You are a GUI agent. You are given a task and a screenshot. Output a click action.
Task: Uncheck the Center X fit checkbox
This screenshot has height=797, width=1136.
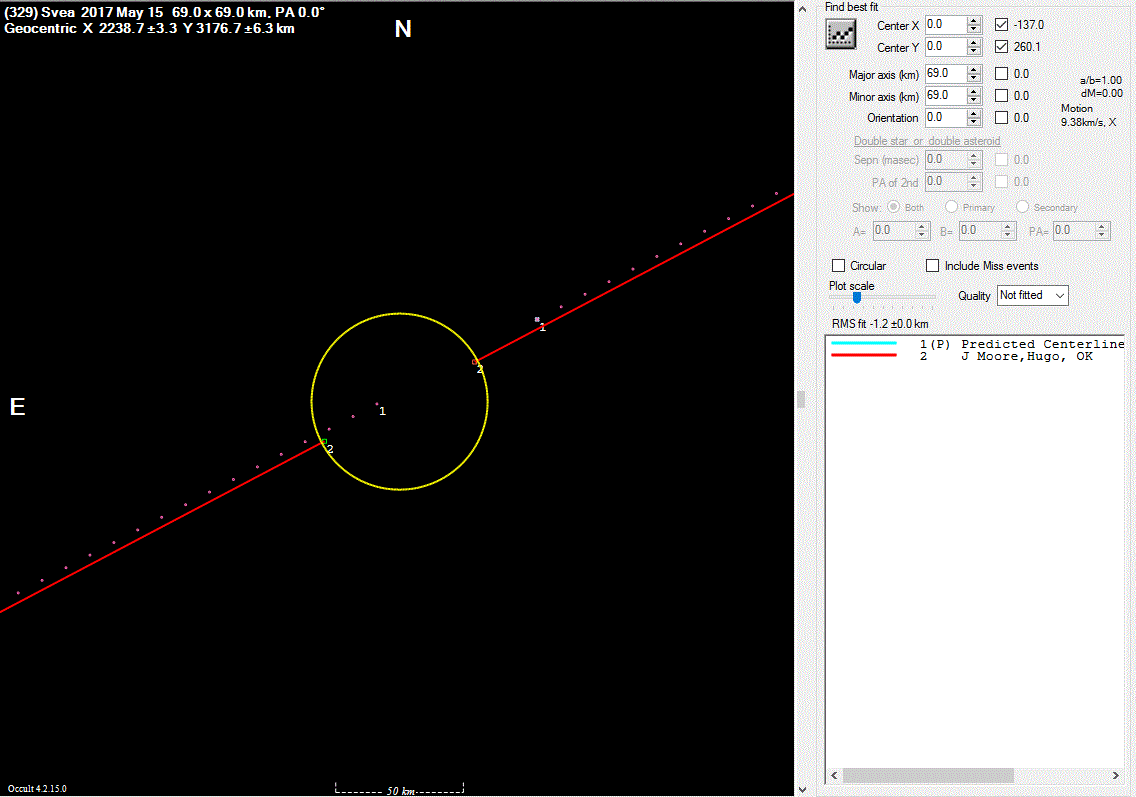1002,24
